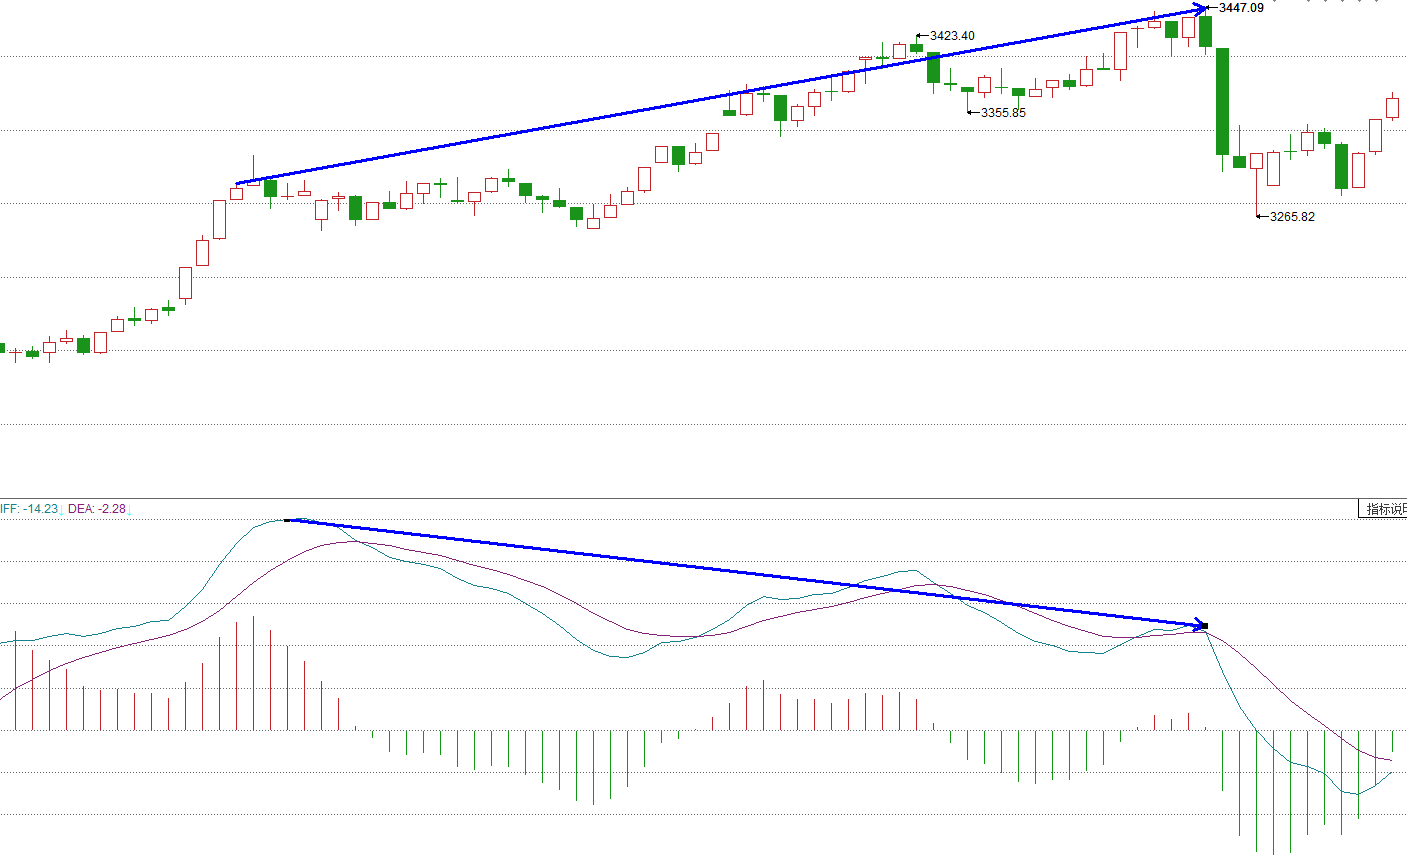Click the cyan down arrow after DEA value
The image size is (1407, 855).
tap(130, 510)
